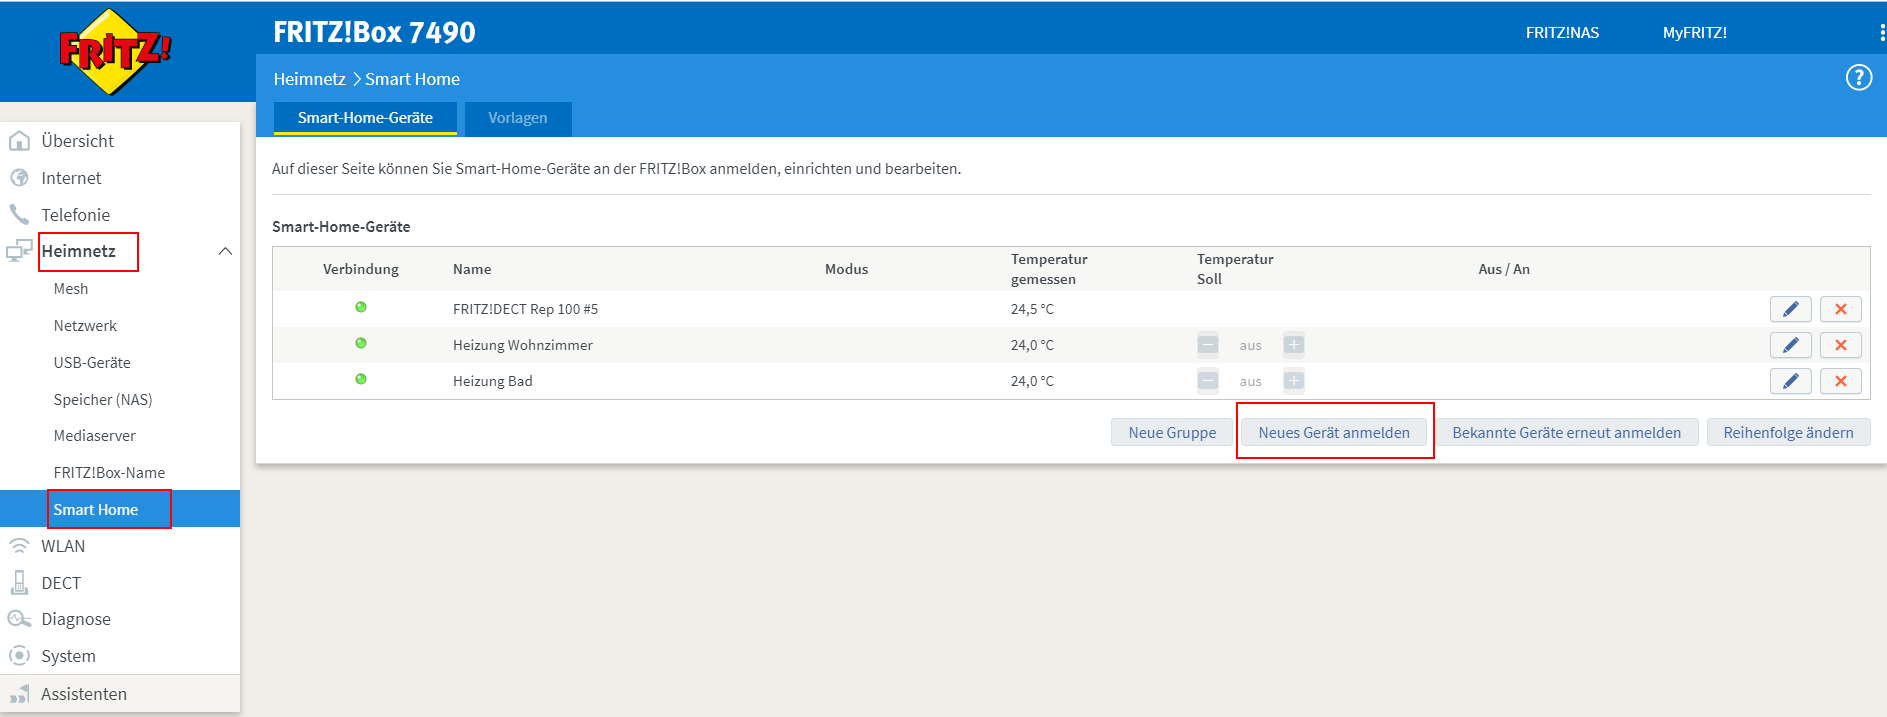Click green status dot of FRITZ!DECT Rep 100 #5
The width and height of the screenshot is (1887, 717).
361,307
